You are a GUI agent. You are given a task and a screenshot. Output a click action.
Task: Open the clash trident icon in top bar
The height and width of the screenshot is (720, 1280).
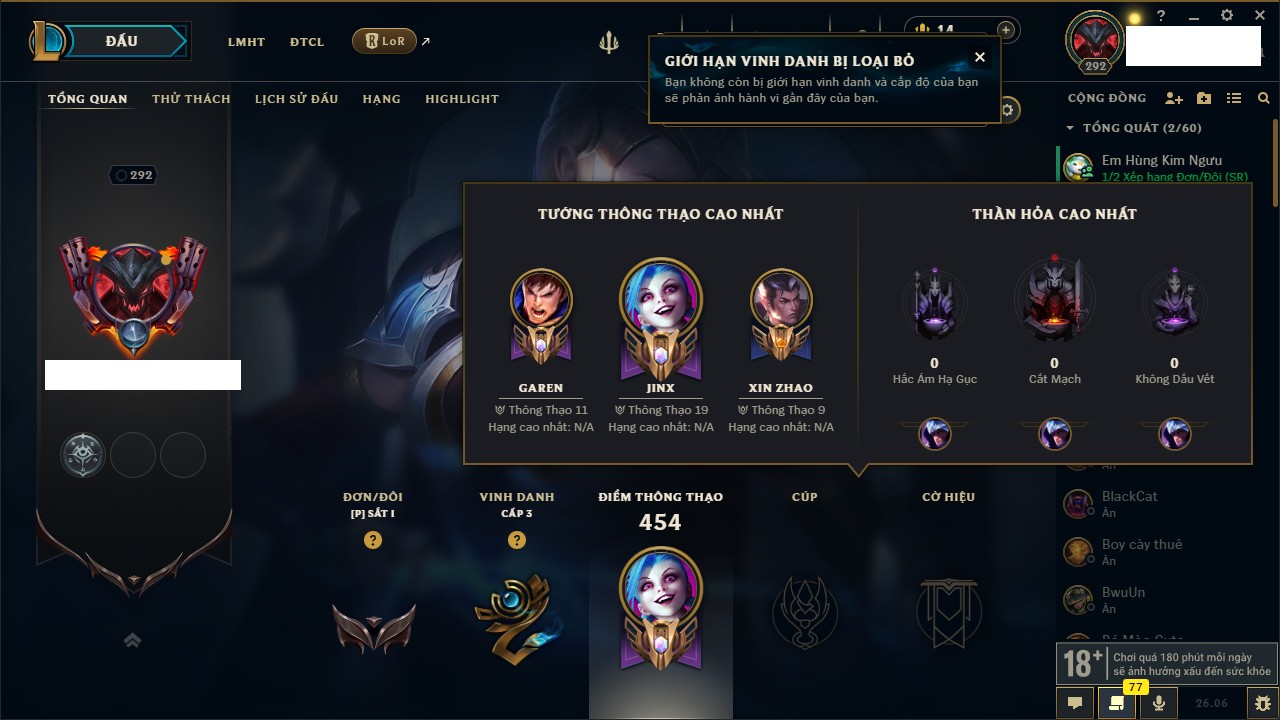coord(608,42)
